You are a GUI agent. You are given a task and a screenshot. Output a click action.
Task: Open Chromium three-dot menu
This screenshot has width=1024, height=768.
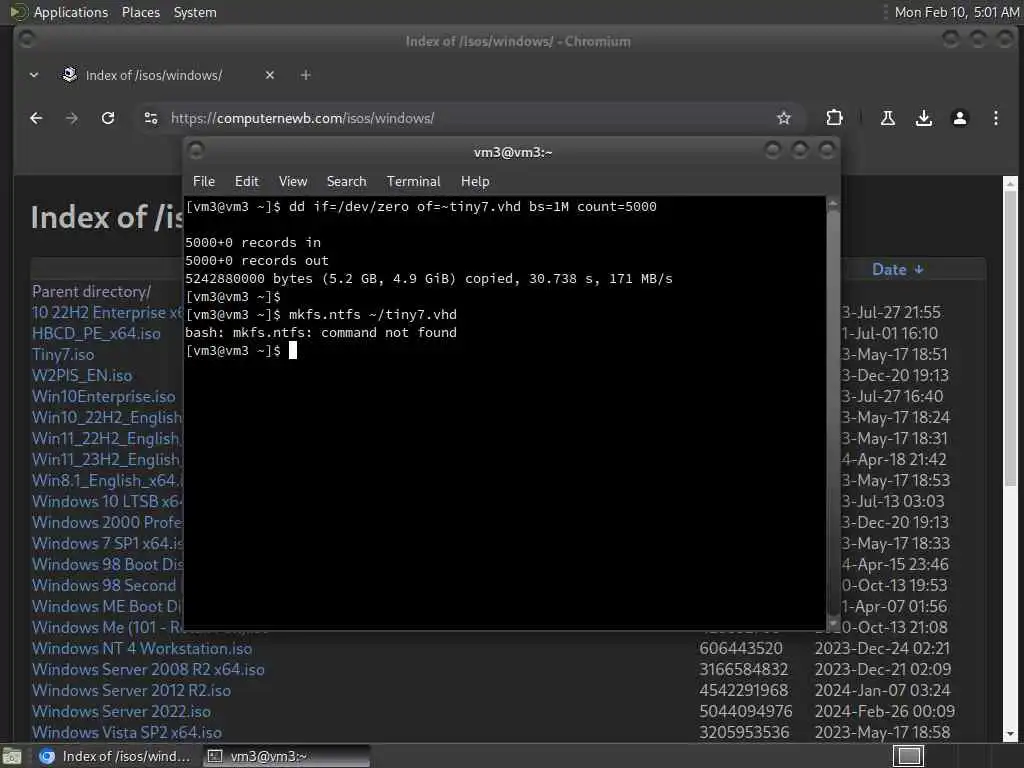pyautogui.click(x=995, y=118)
